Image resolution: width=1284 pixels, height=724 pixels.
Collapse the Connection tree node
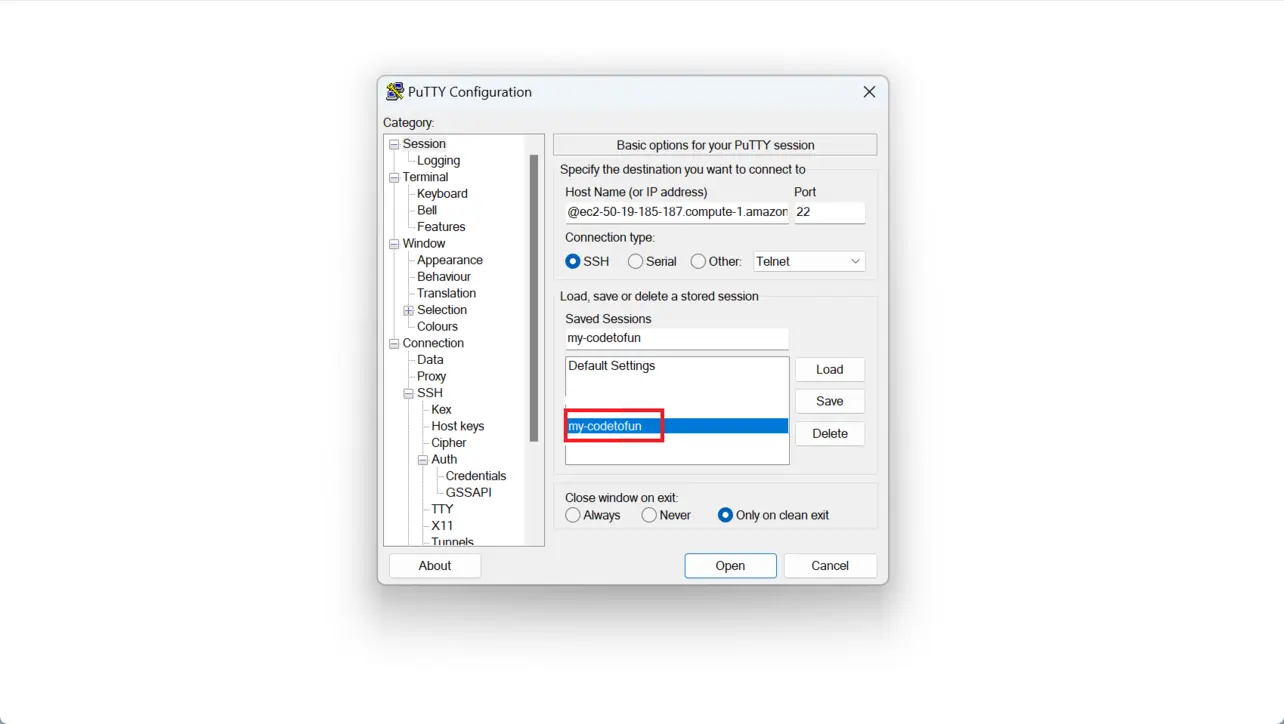coord(394,343)
